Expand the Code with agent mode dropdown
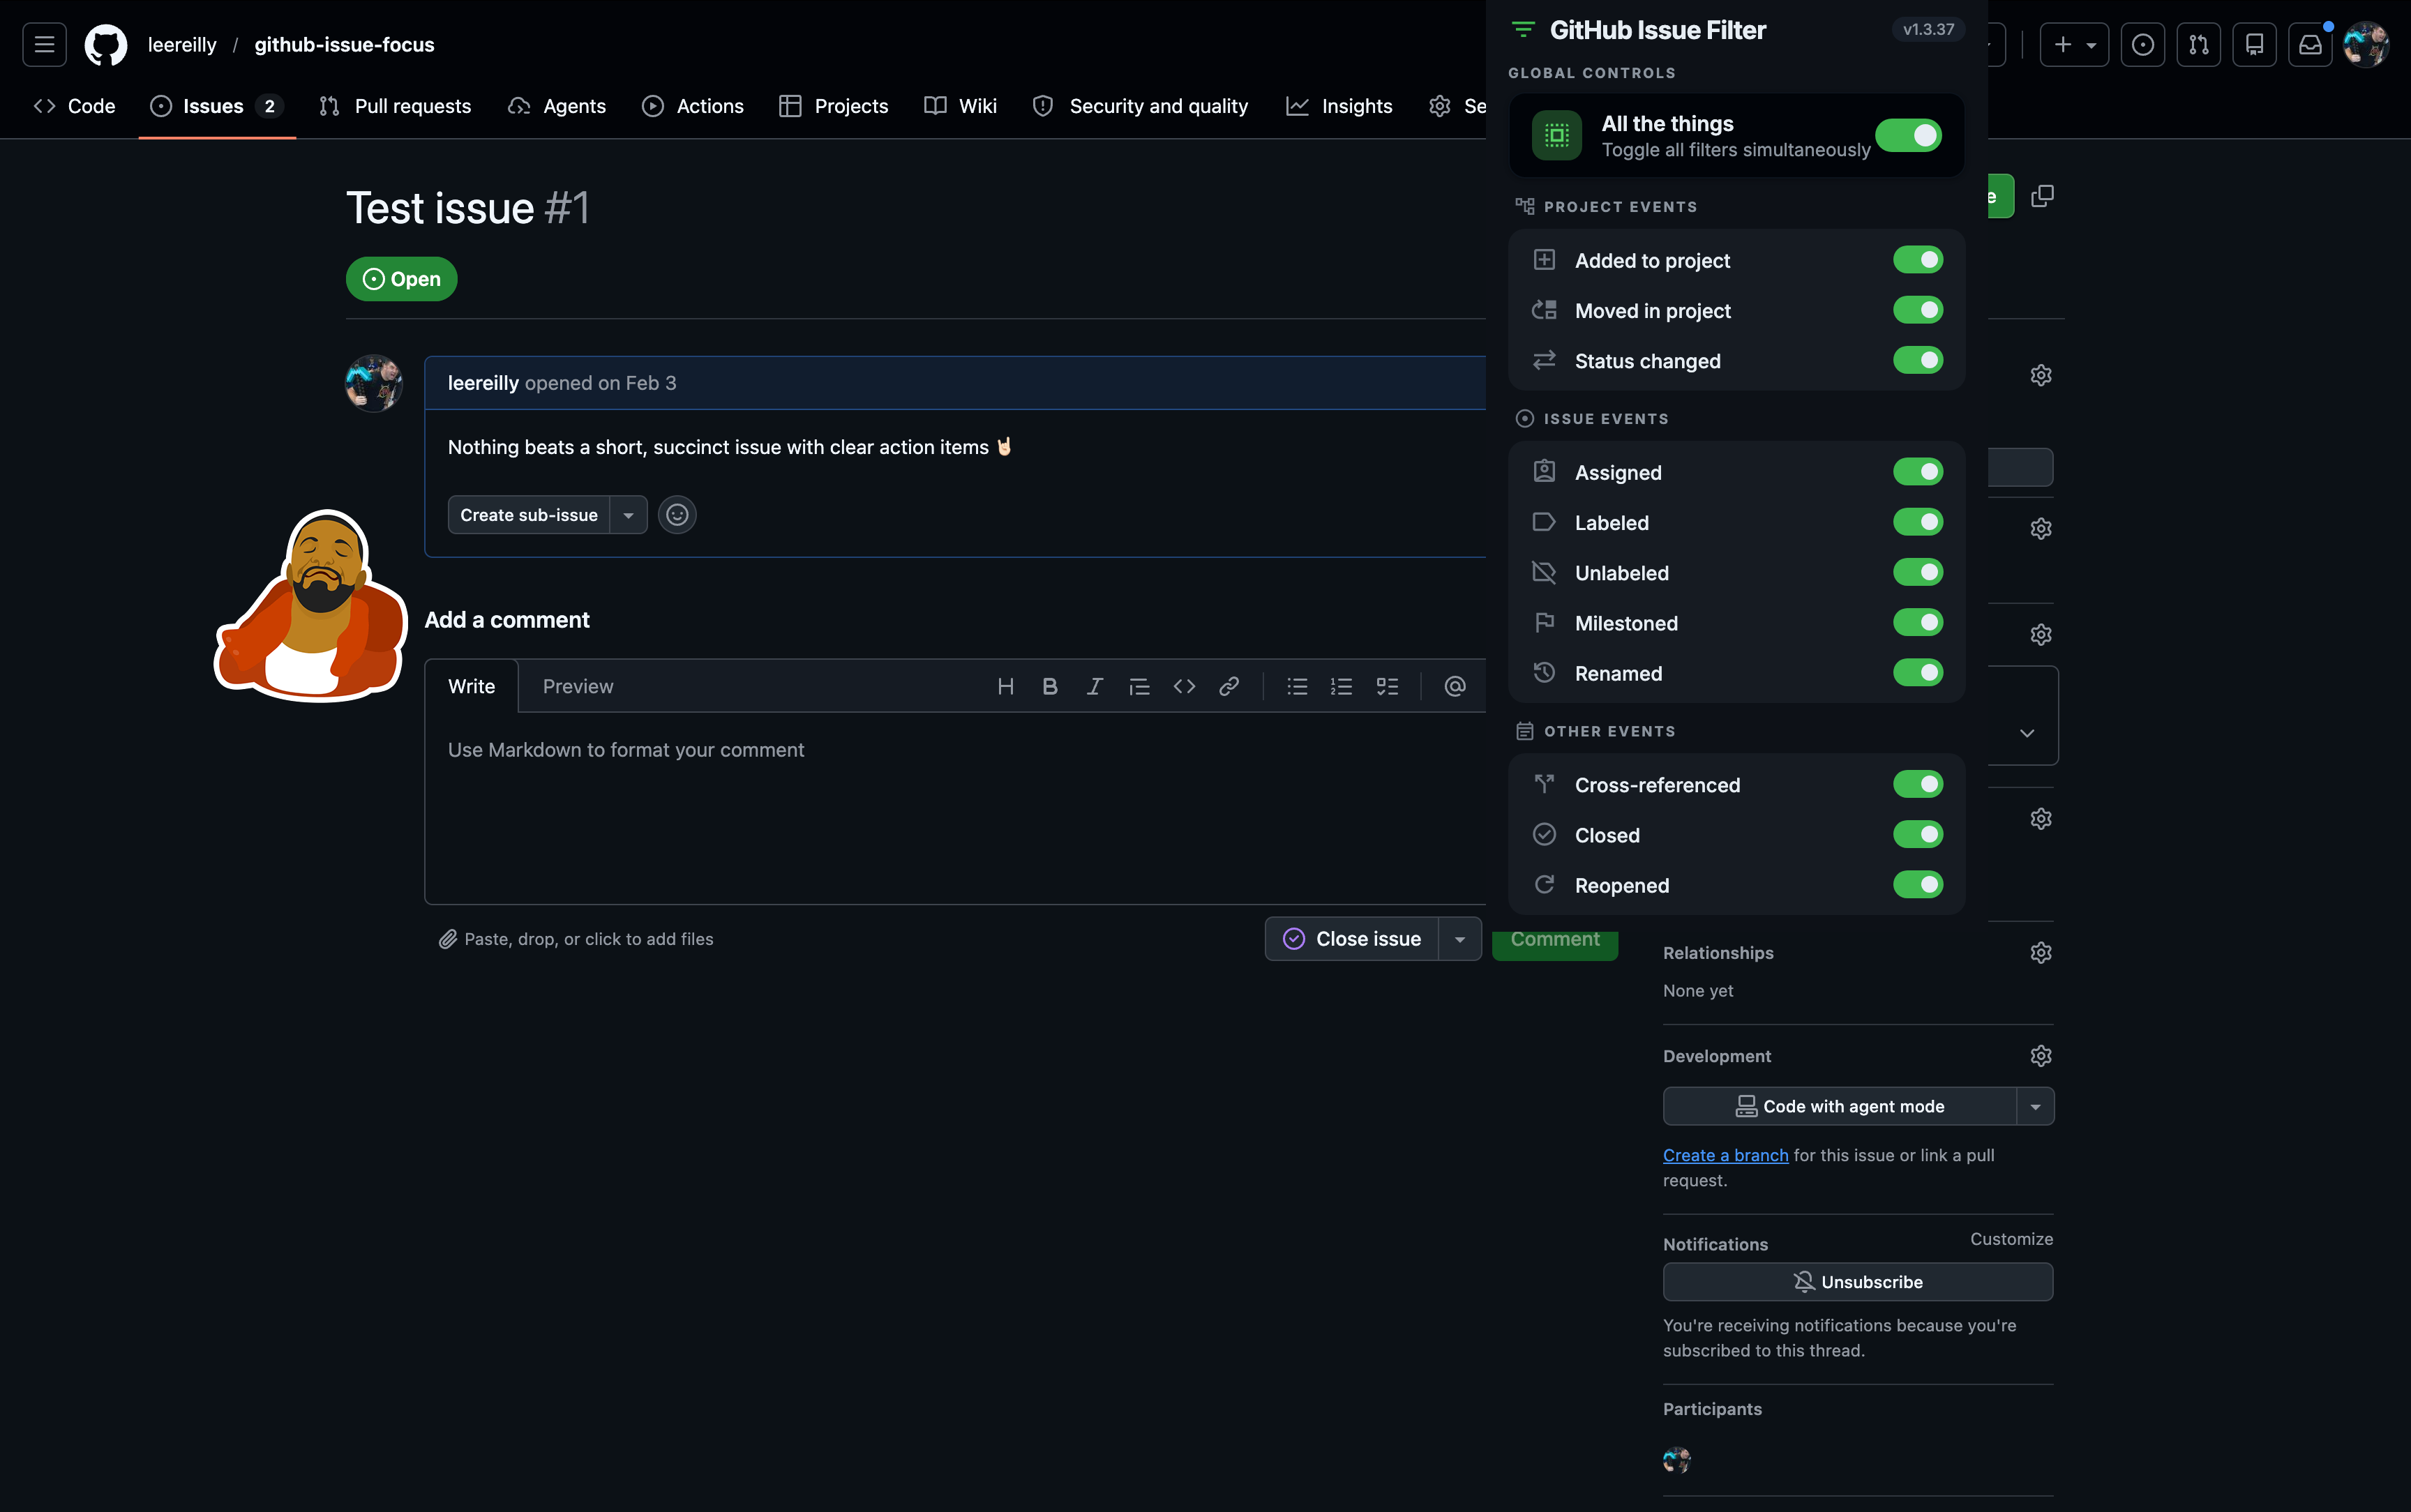Viewport: 2411px width, 1512px height. tap(2035, 1106)
